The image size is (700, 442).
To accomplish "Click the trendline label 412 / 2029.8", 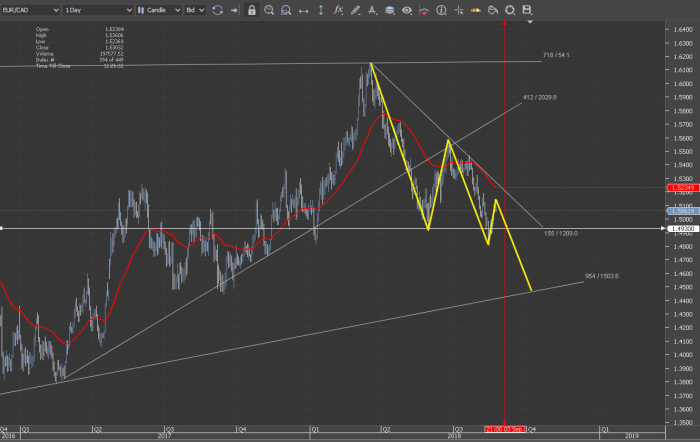I will (539, 97).
